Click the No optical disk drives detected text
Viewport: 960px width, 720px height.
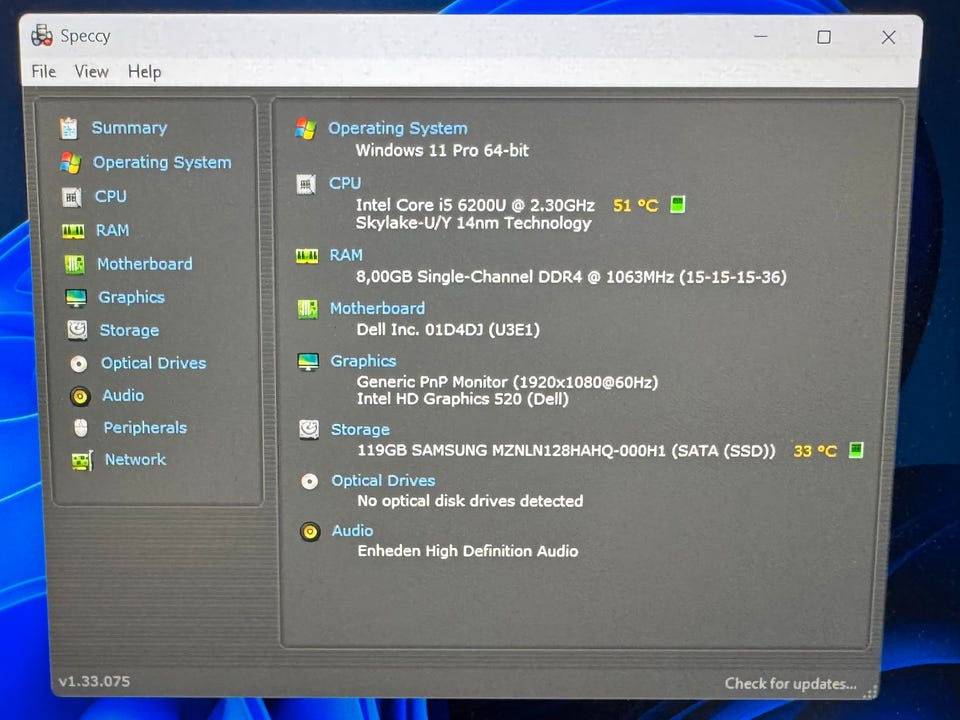470,501
